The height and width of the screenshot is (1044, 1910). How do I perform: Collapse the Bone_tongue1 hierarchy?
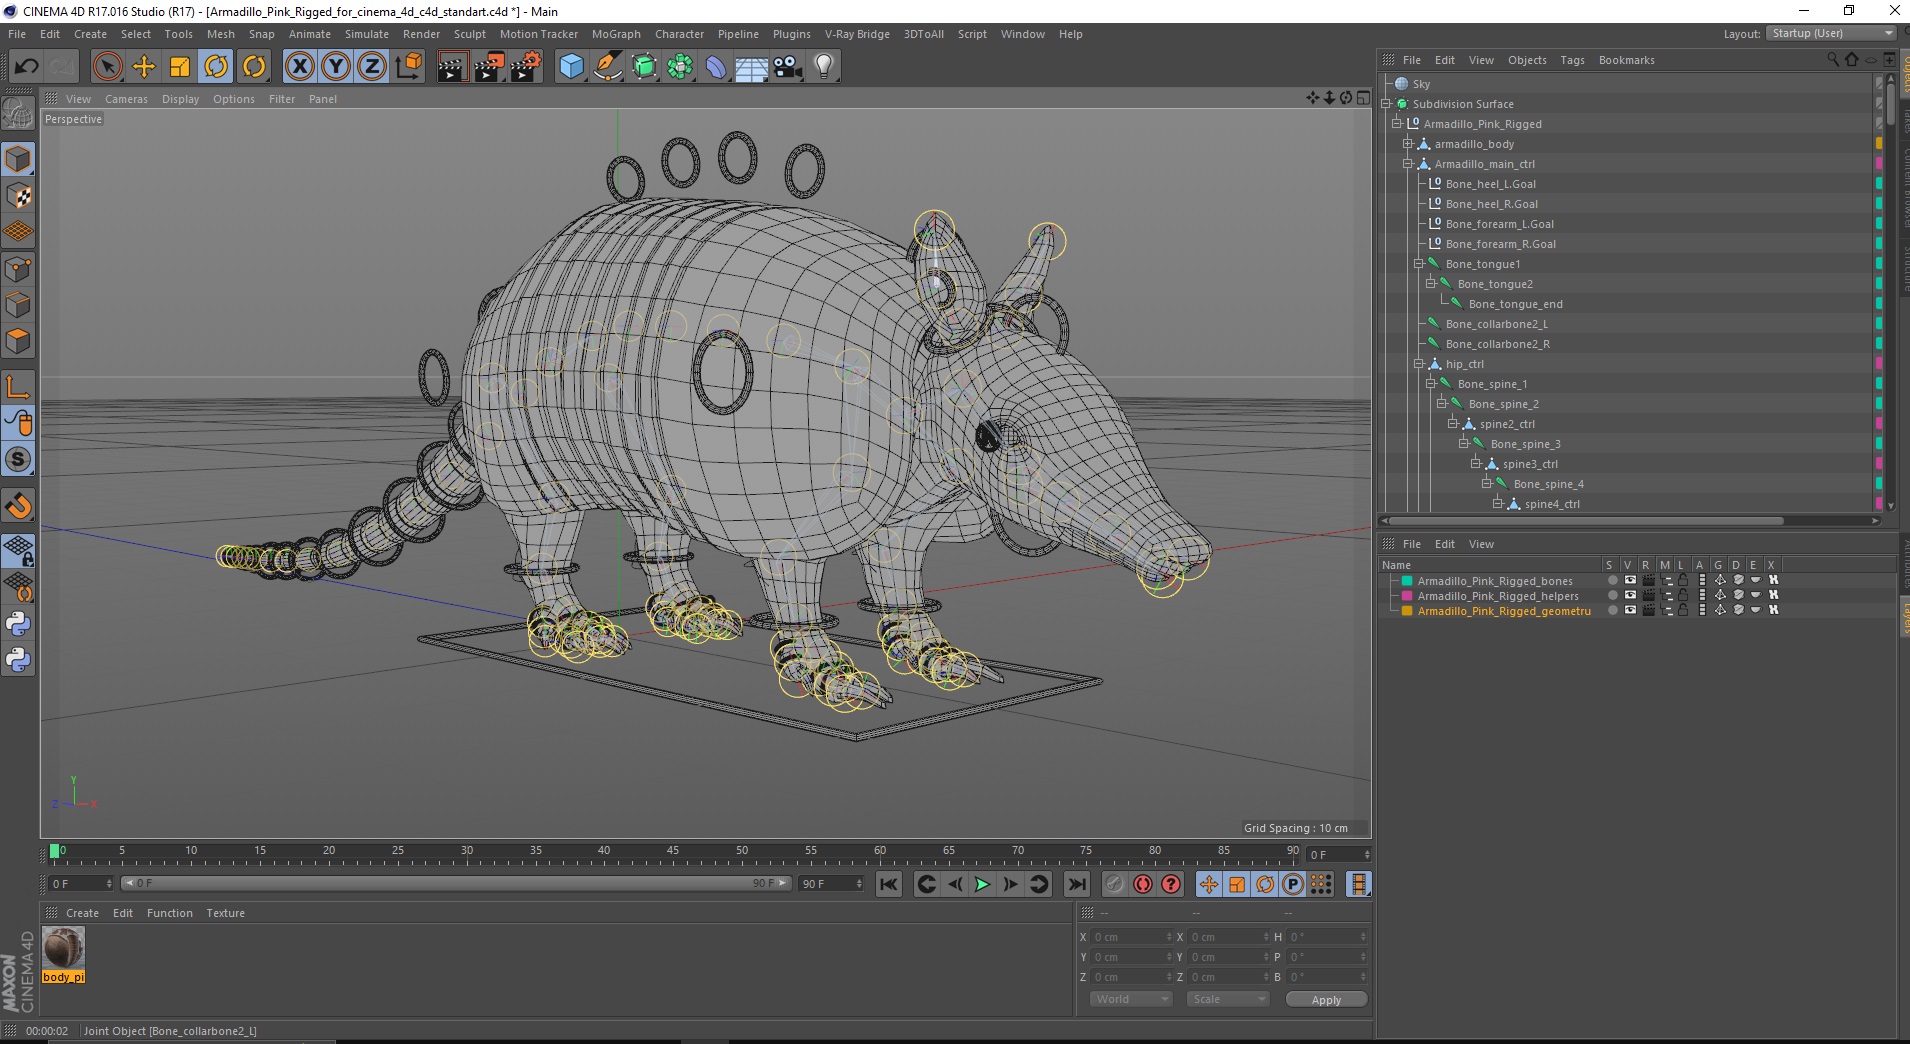1419,264
